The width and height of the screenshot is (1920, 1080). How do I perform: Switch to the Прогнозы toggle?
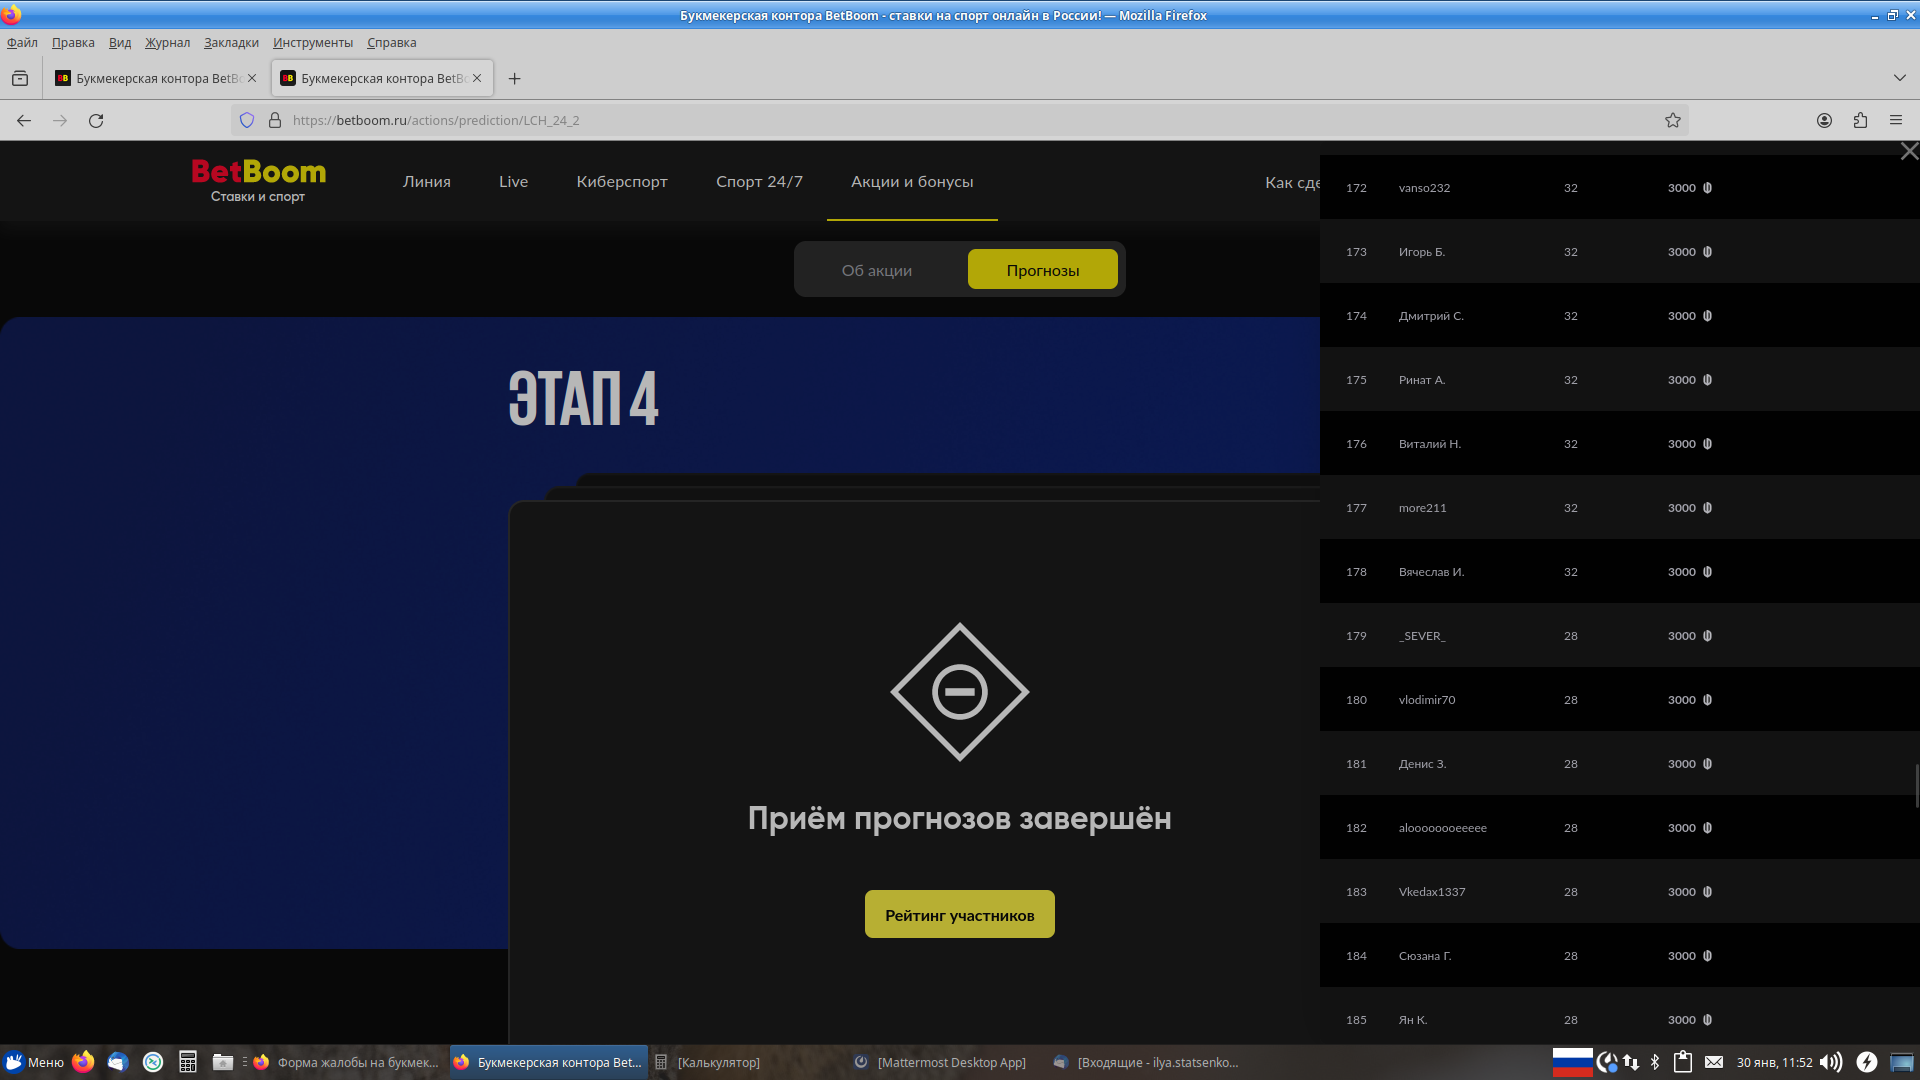(x=1042, y=270)
